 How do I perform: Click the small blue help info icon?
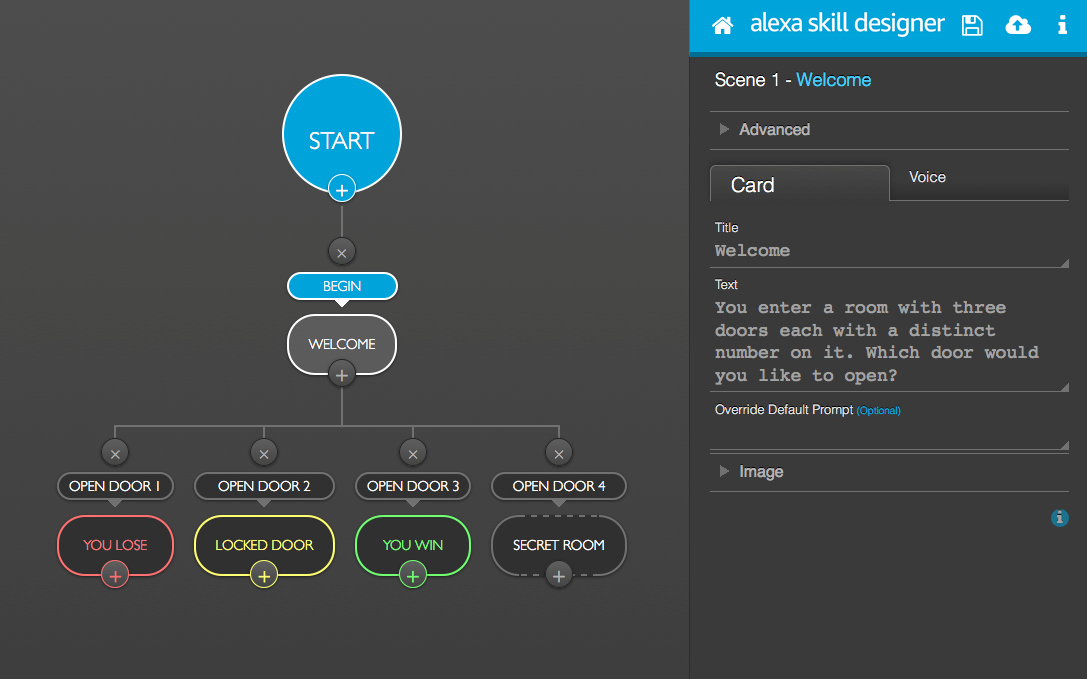coord(1060,518)
